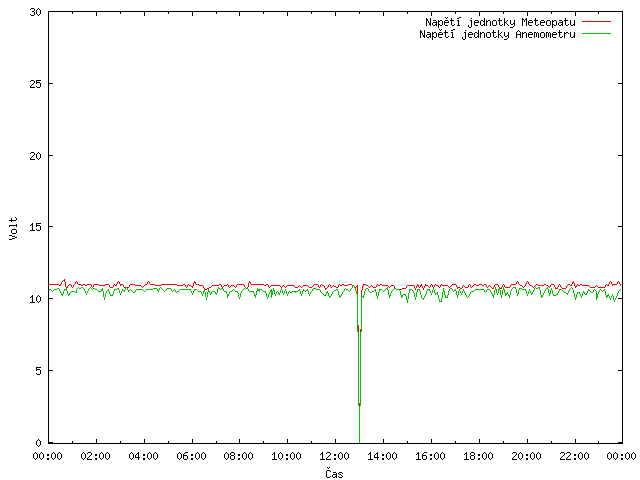The height and width of the screenshot is (480, 640).
Task: Click the 10:00 time tick label
Action: click(x=287, y=456)
